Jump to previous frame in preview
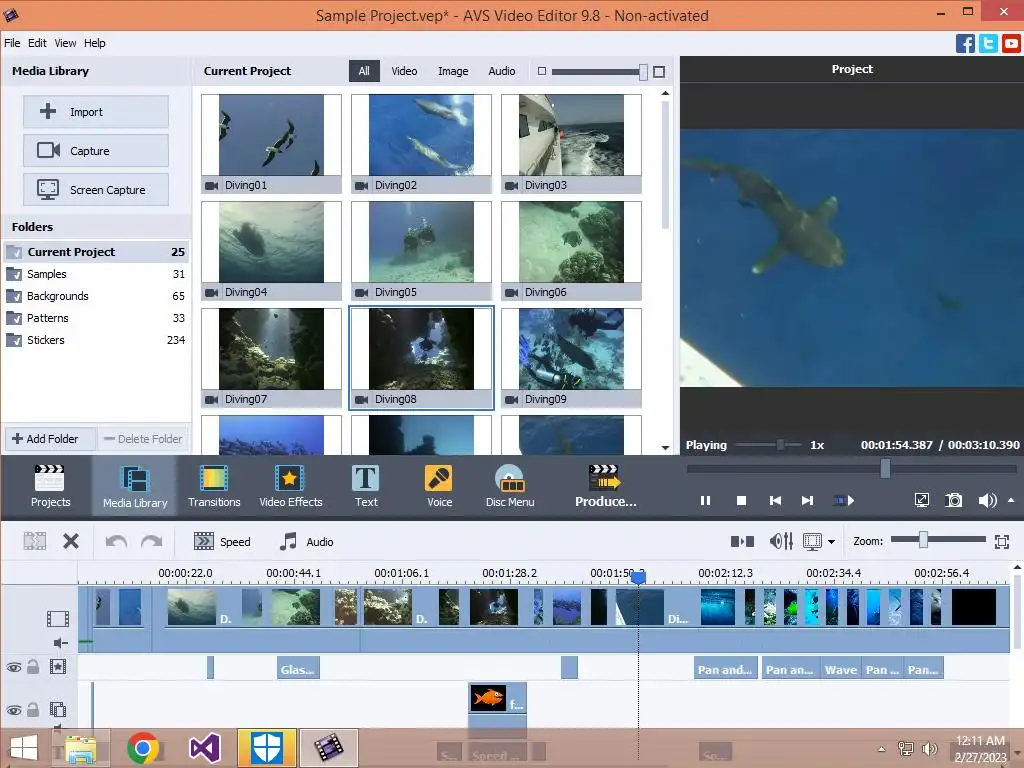1024x768 pixels. point(775,501)
